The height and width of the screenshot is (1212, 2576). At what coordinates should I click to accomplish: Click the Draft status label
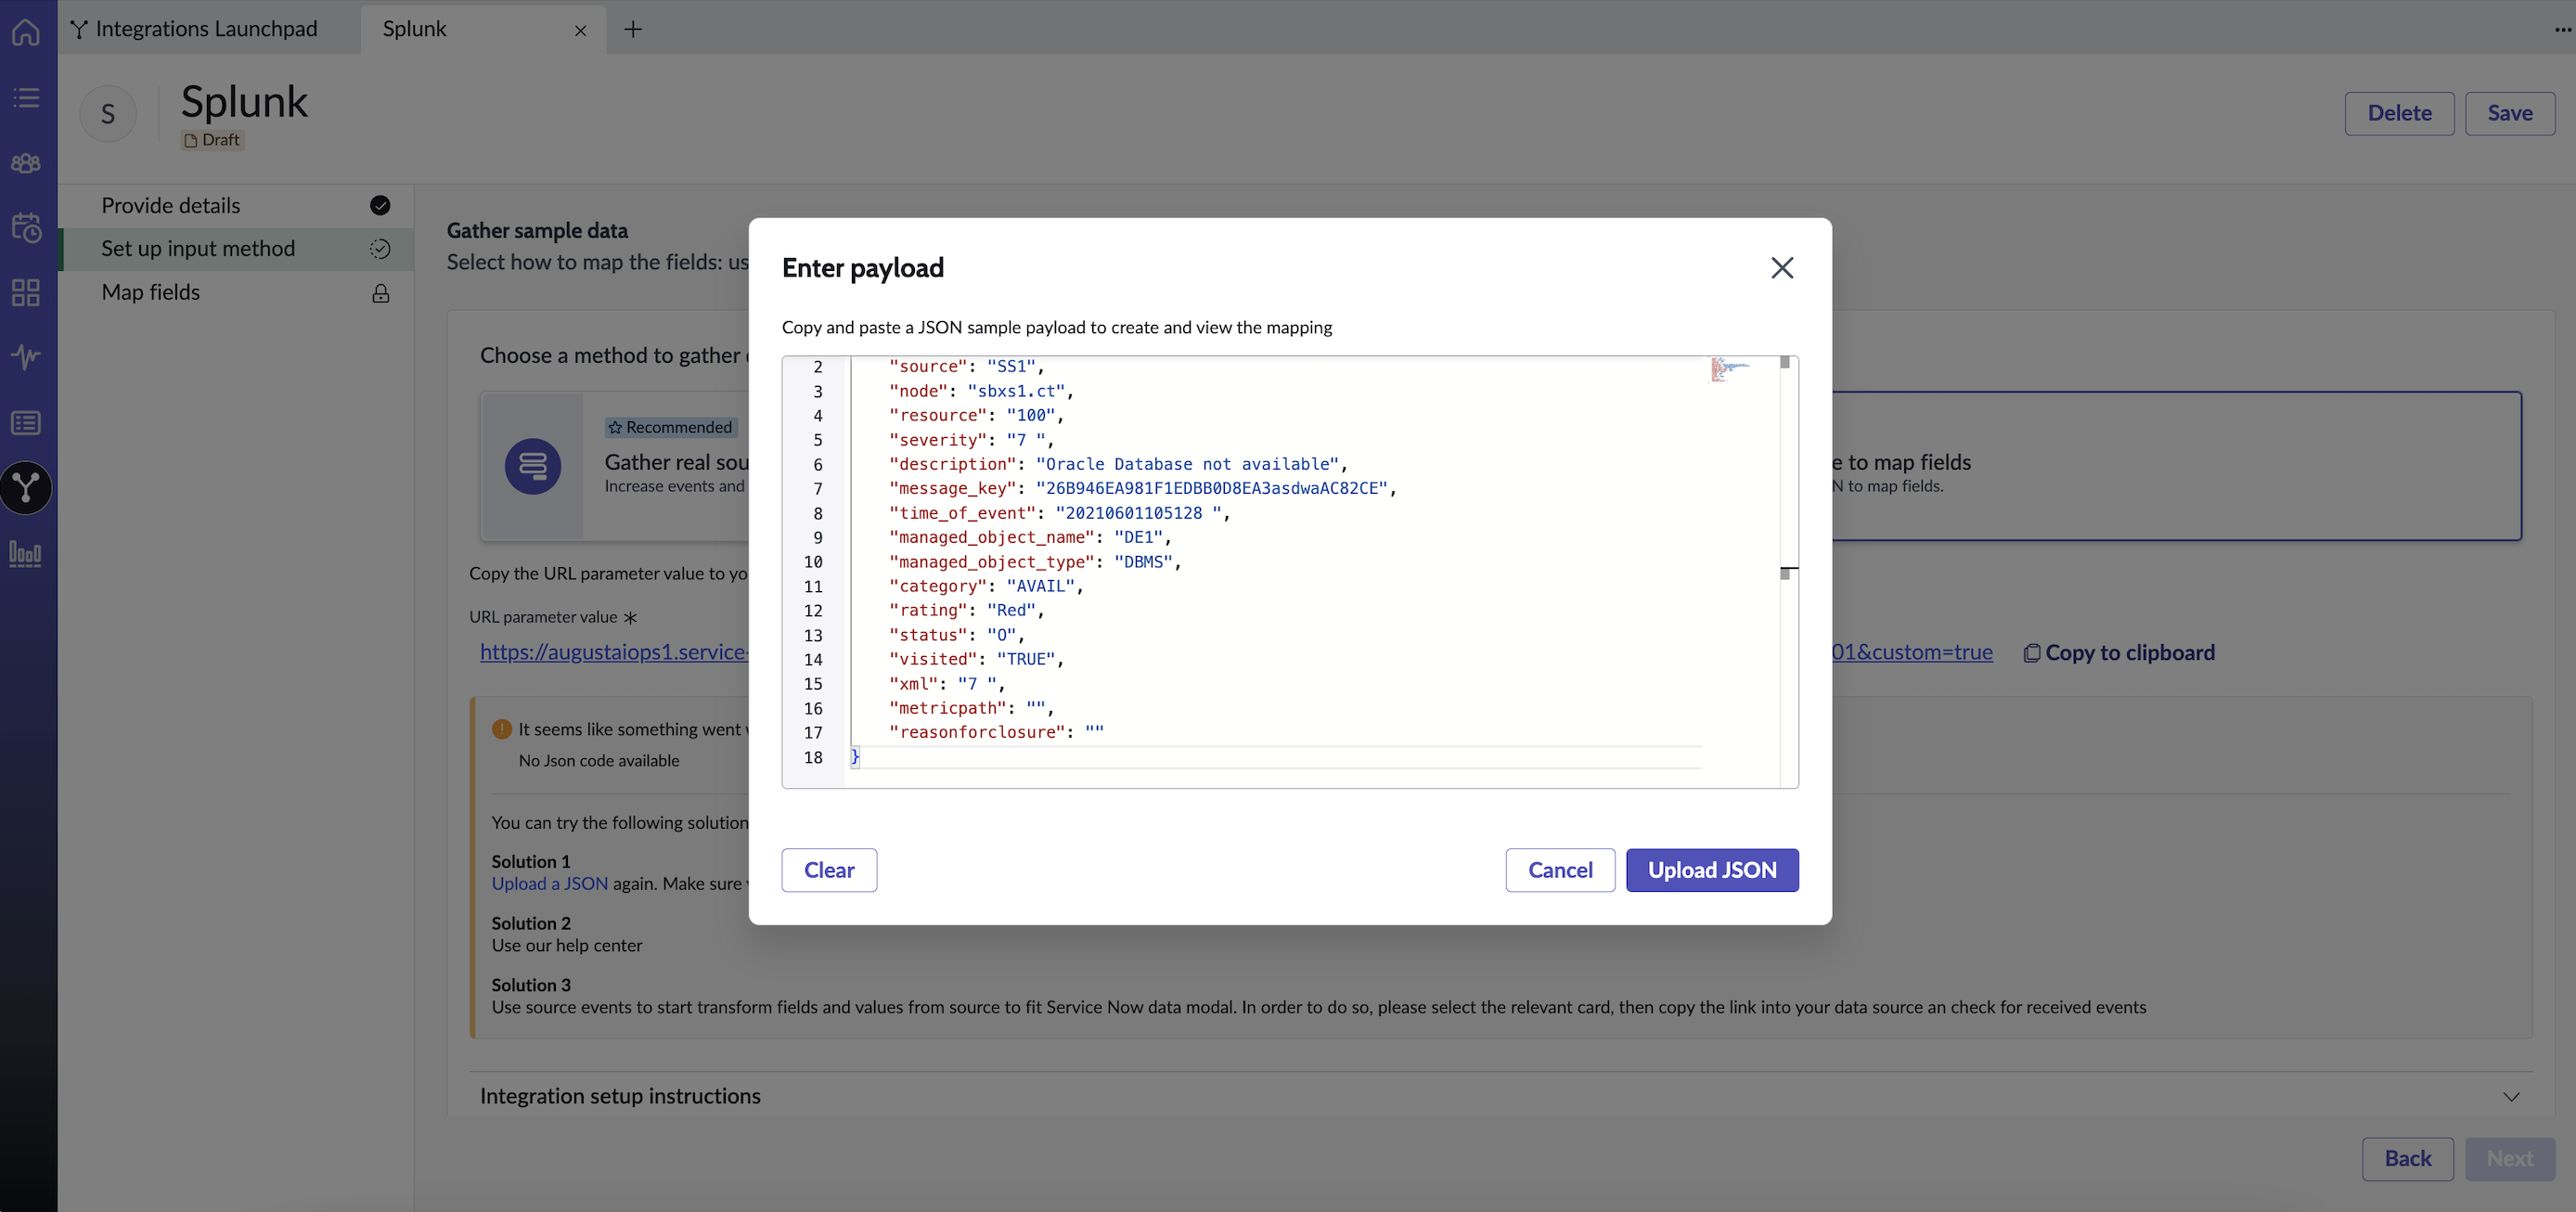coord(212,140)
